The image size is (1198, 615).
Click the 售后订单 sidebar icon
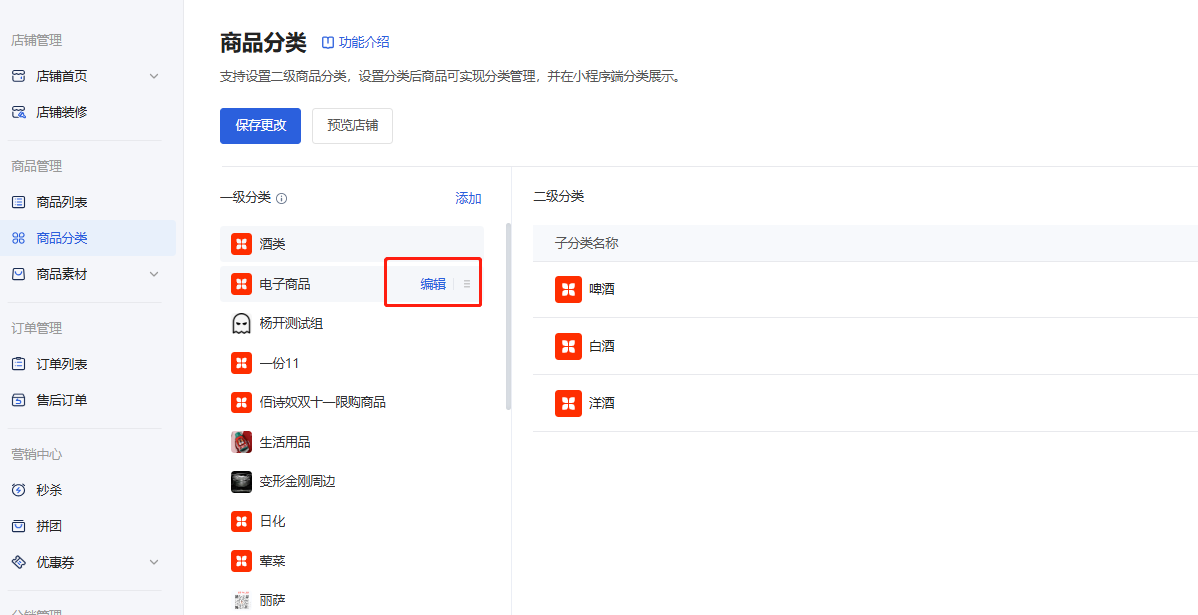[x=19, y=400]
